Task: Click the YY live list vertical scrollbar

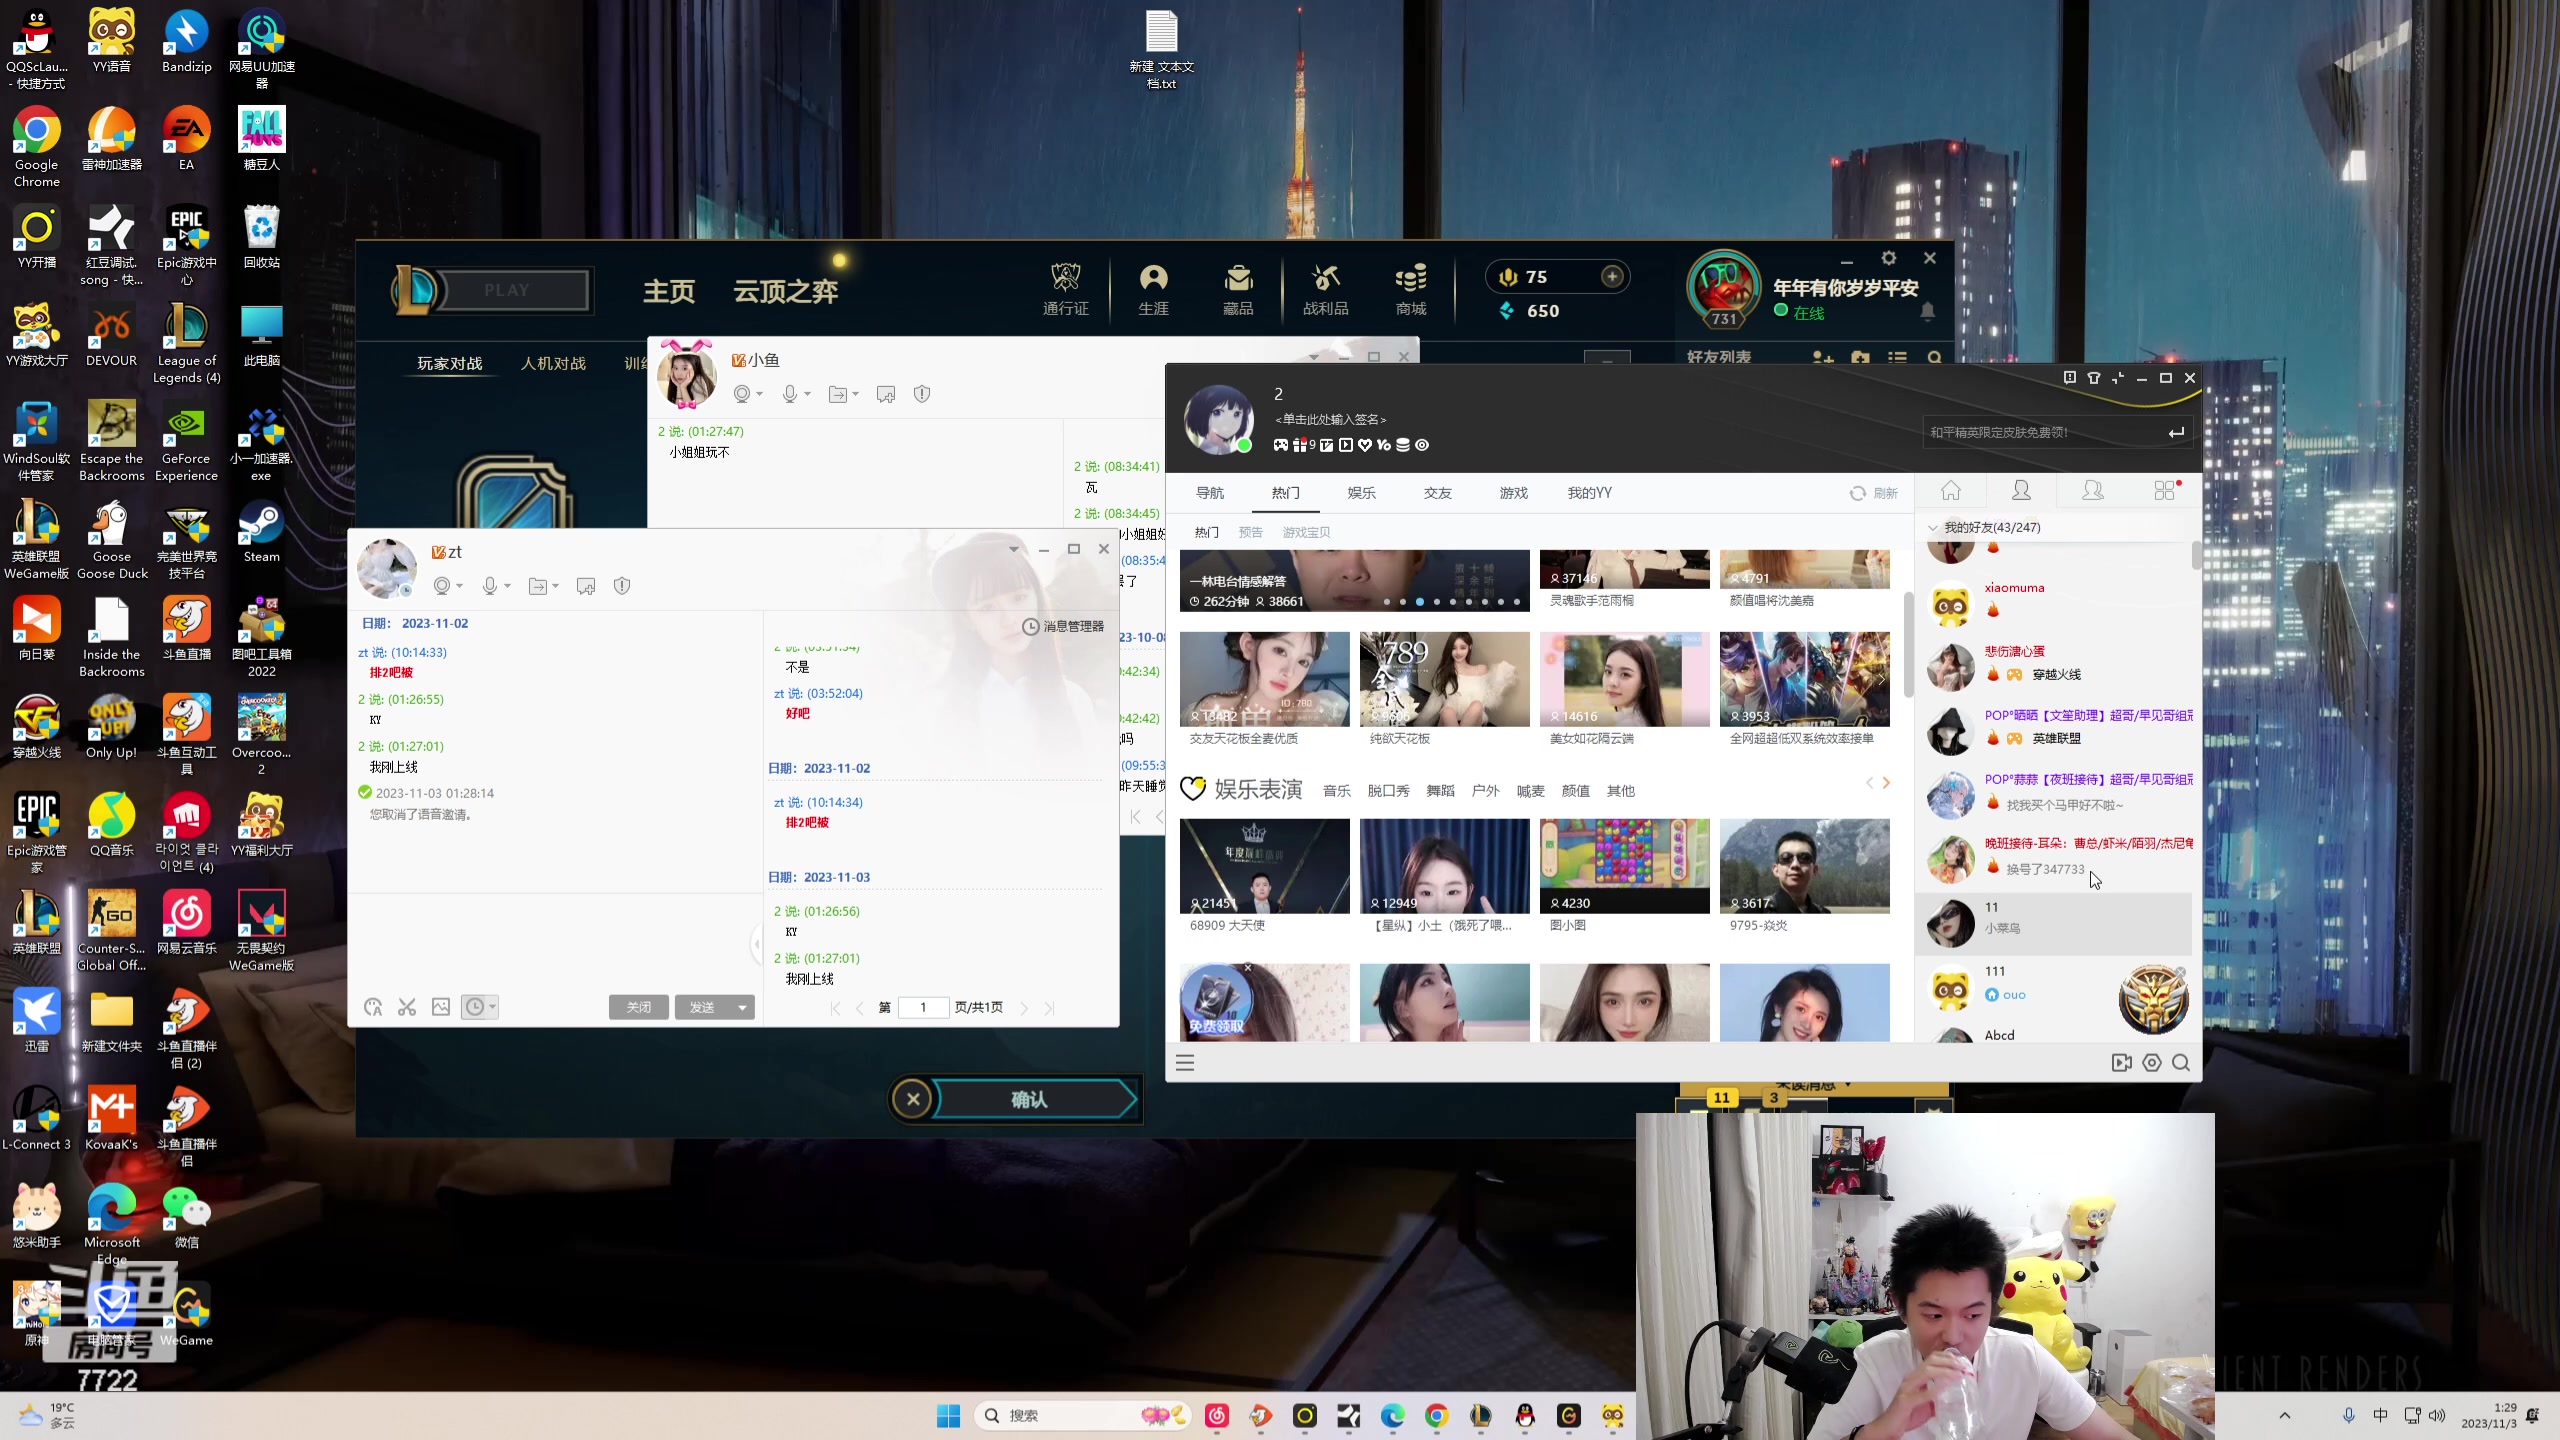Action: 1908,645
